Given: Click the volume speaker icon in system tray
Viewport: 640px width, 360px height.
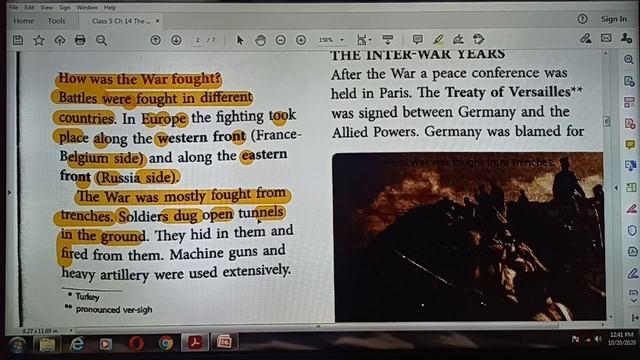Looking at the screenshot, I should point(598,339).
